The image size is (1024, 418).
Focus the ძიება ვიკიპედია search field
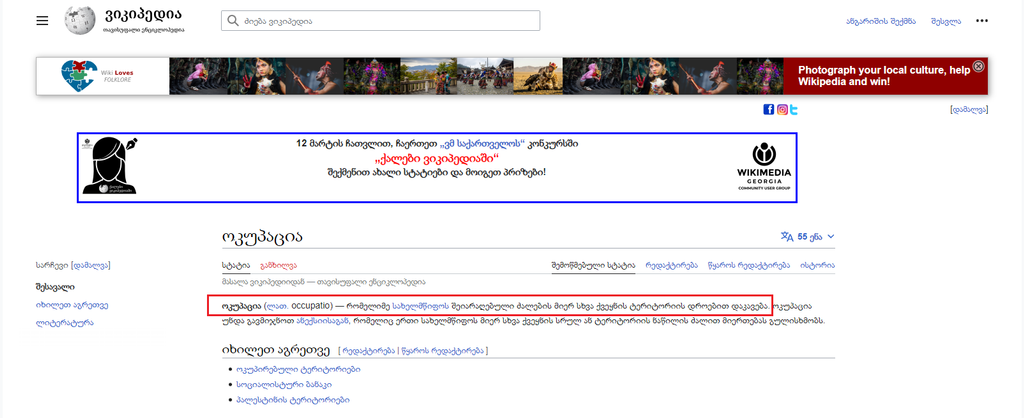pyautogui.click(x=381, y=21)
